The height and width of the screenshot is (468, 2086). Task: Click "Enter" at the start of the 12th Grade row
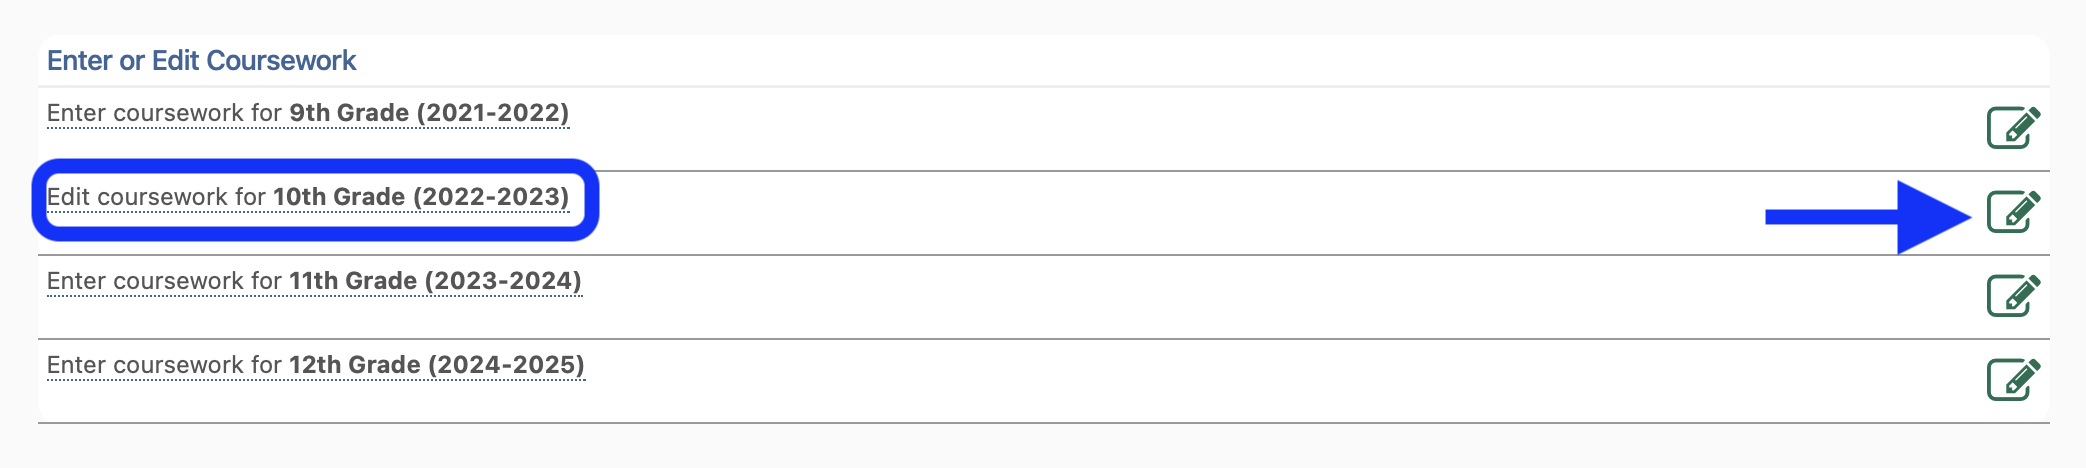pos(76,365)
